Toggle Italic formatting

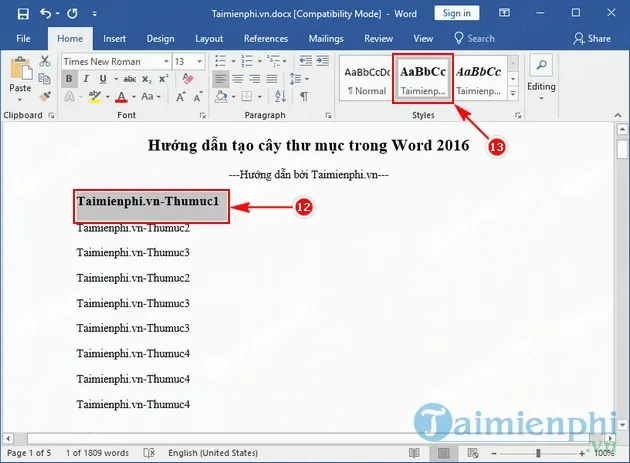[86, 79]
